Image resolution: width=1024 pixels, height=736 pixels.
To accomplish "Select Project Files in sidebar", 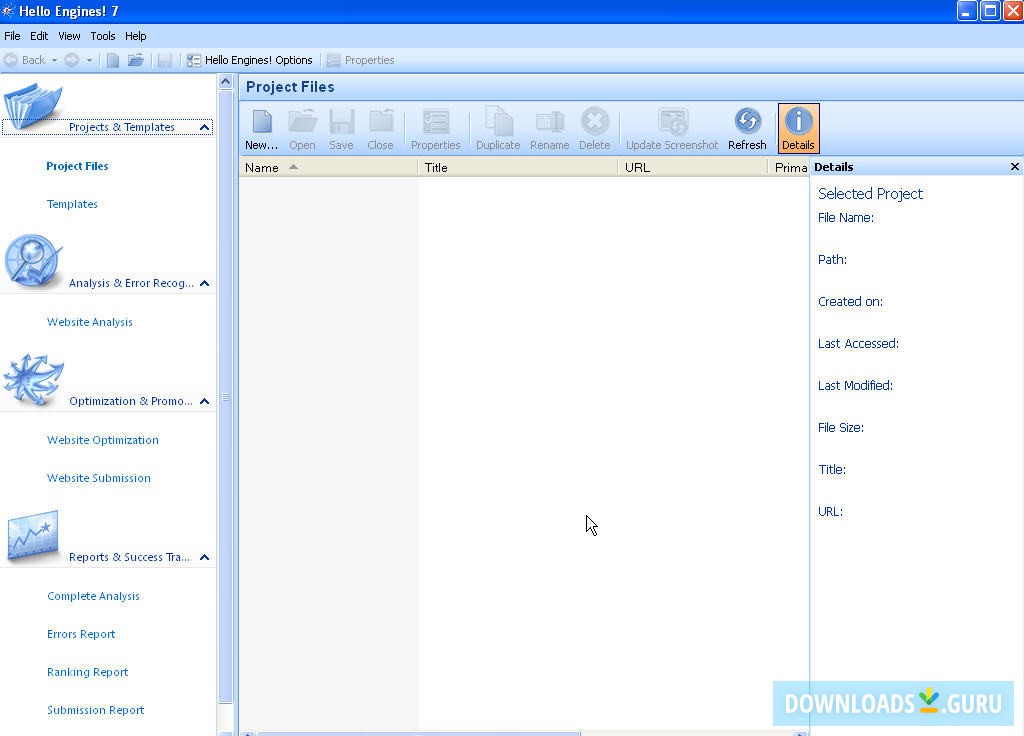I will click(77, 166).
